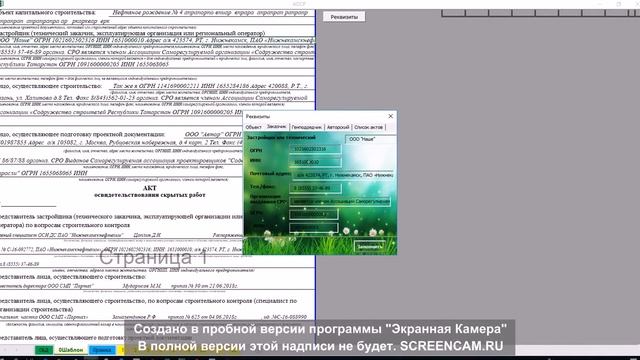The width and height of the screenshot is (640, 360).
Task: Click 'Объект капитального строительства' label text
Action: click(x=48, y=13)
